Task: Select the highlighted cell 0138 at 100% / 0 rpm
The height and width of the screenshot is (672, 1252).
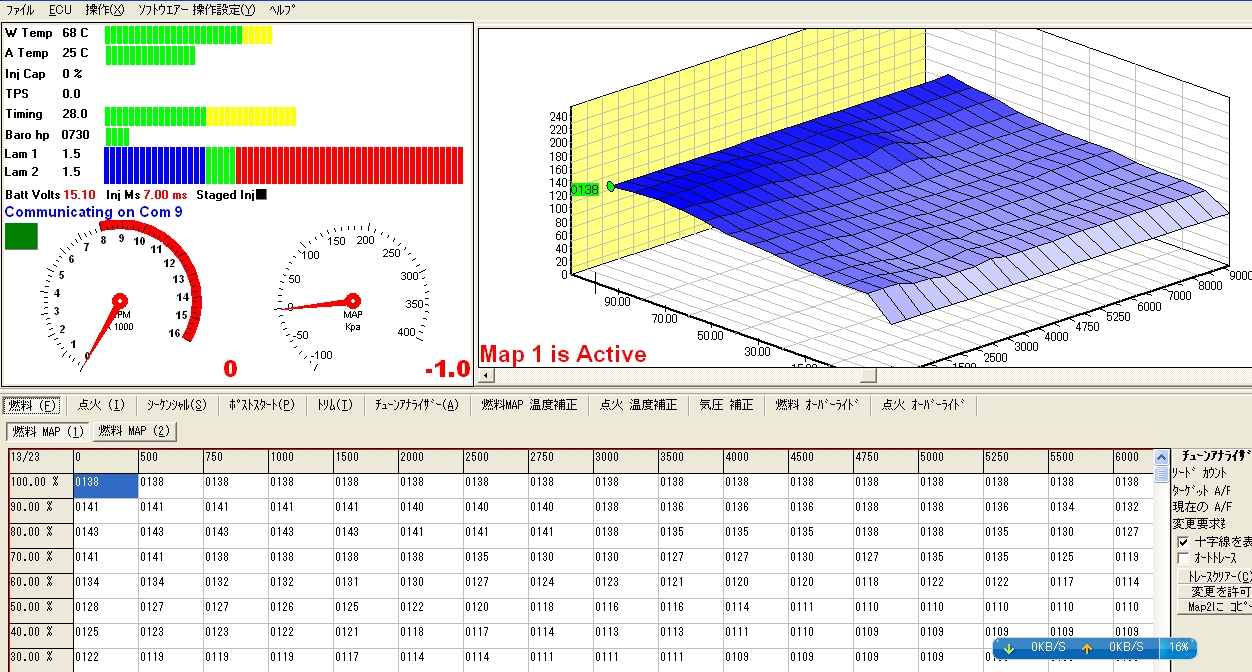Action: pyautogui.click(x=105, y=486)
